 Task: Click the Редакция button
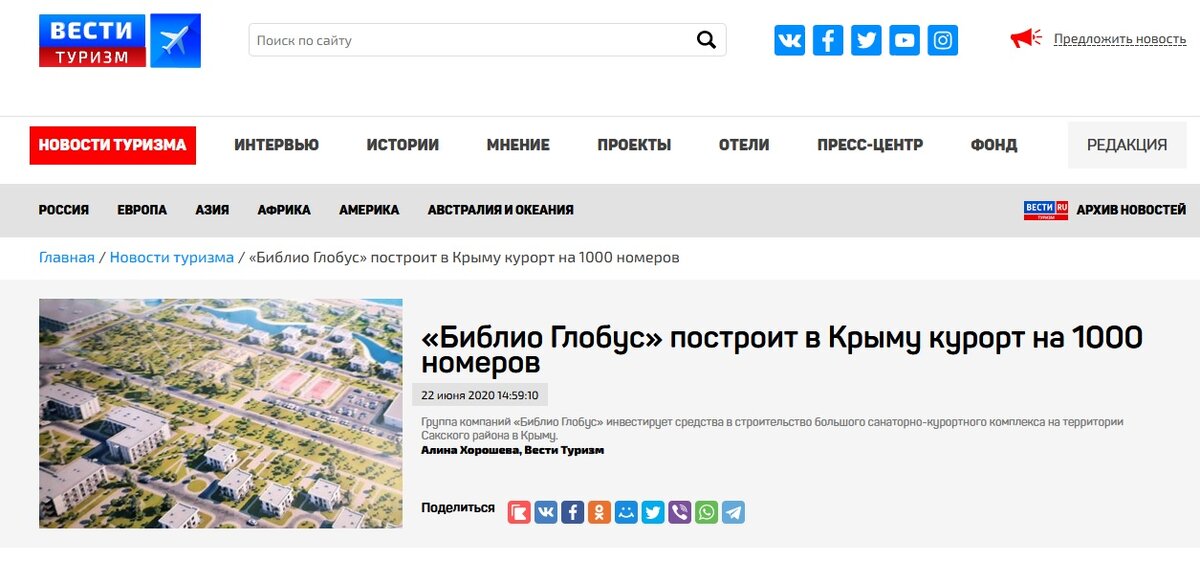pos(1127,145)
